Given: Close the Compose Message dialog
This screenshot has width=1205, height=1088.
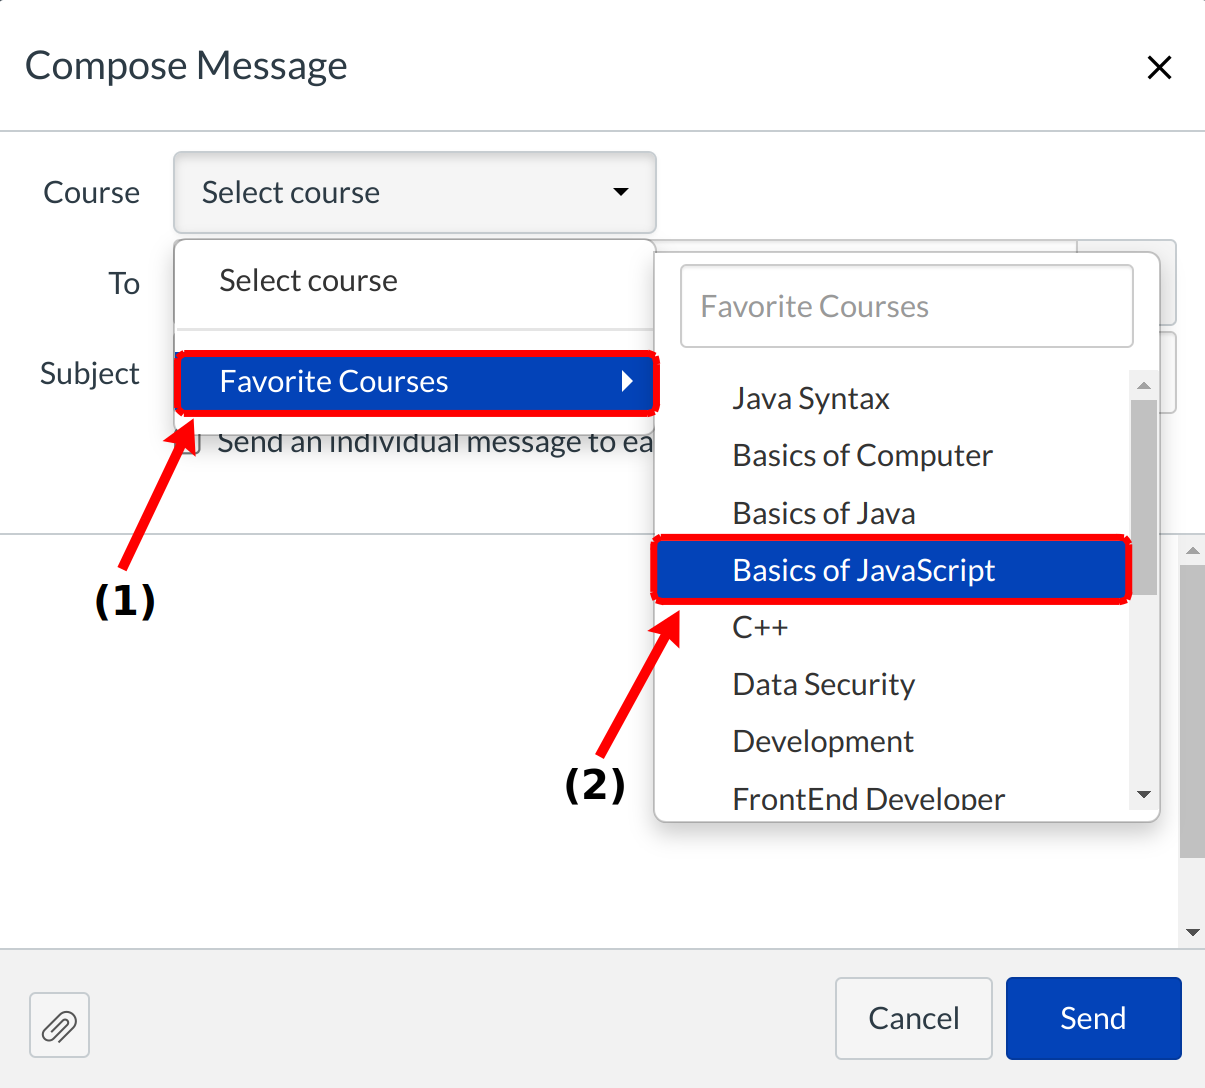Looking at the screenshot, I should click(1159, 68).
